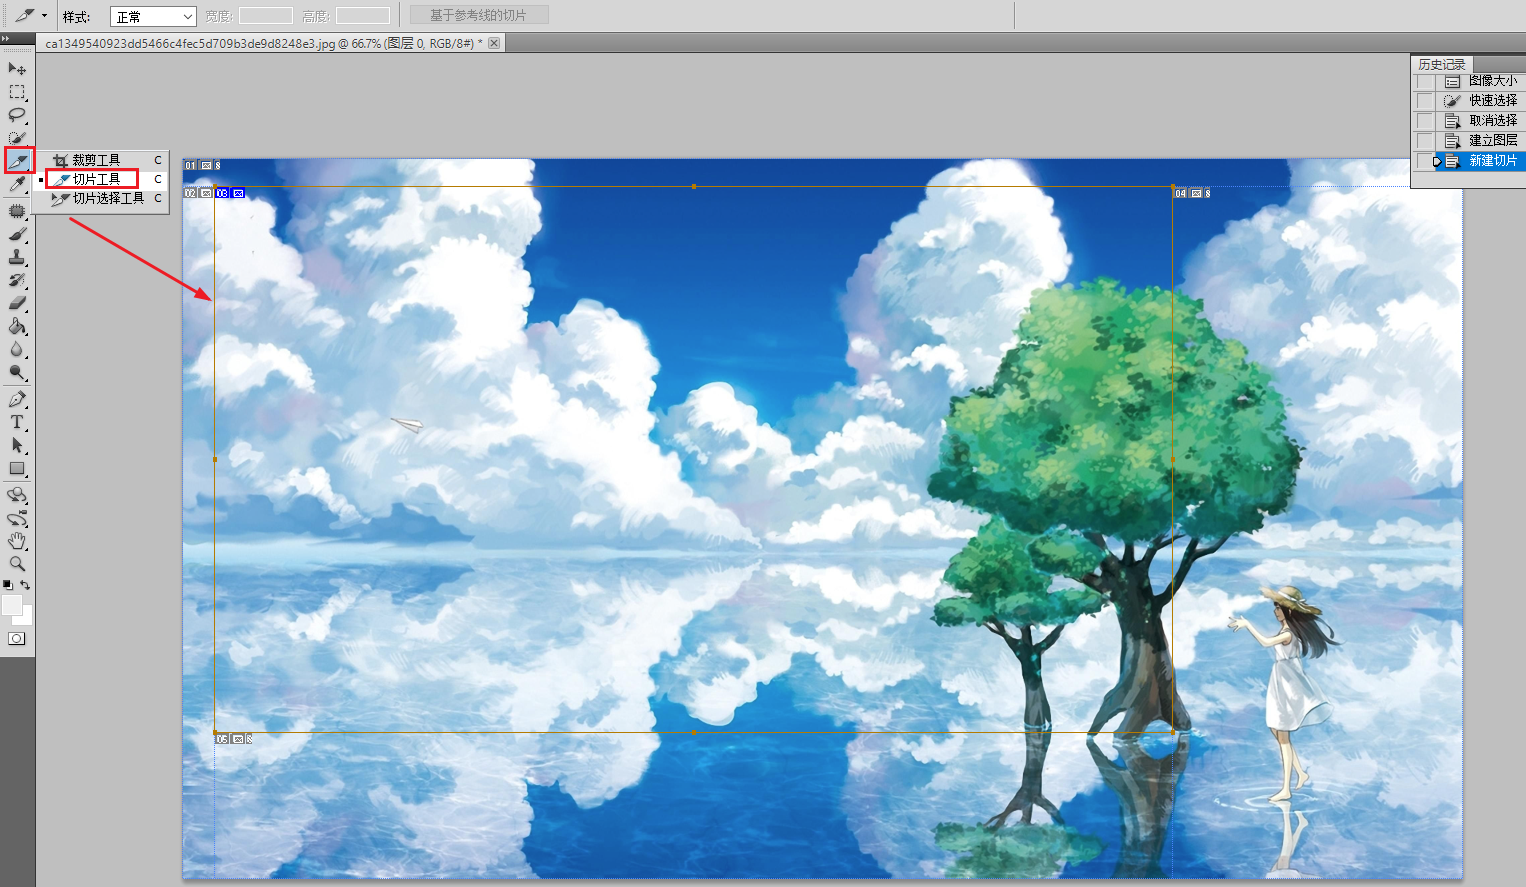Open the background color swatch
The height and width of the screenshot is (887, 1526).
pyautogui.click(x=25, y=617)
